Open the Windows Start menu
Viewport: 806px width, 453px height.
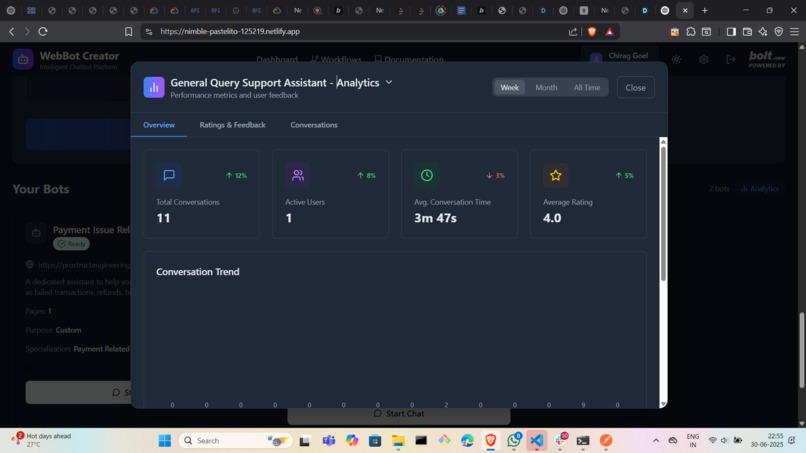(164, 441)
